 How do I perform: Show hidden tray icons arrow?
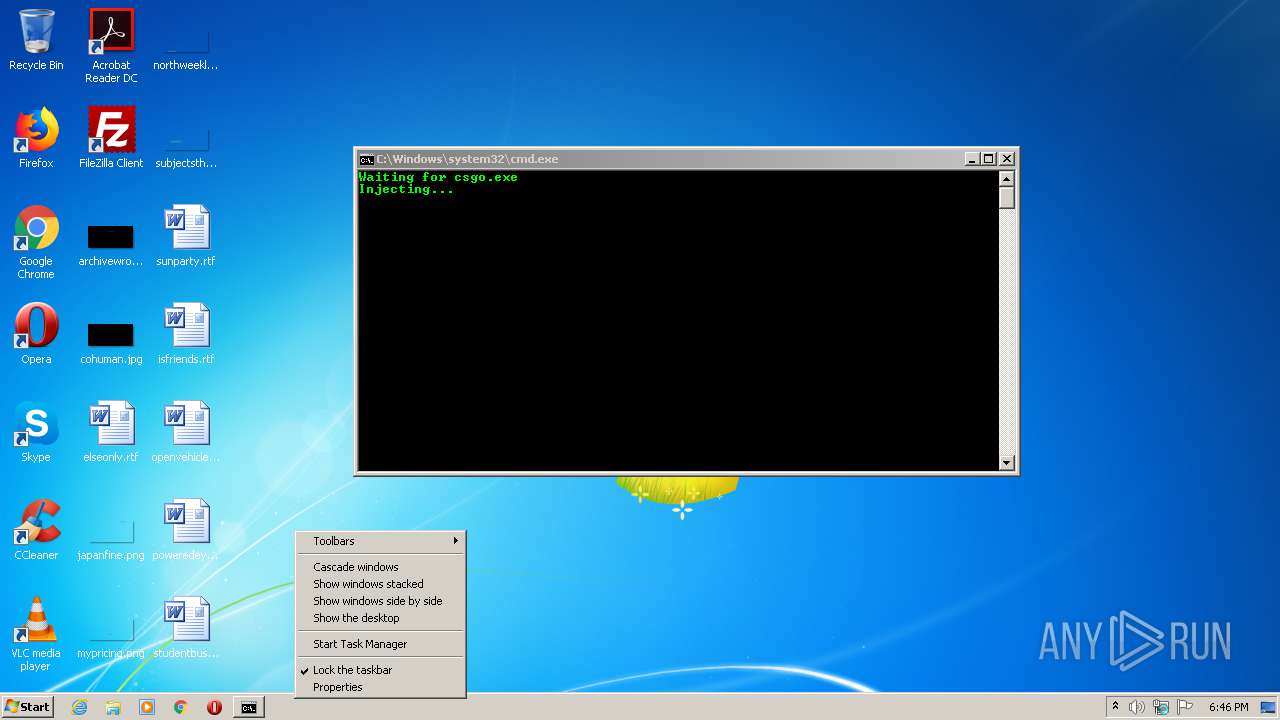click(x=1115, y=706)
